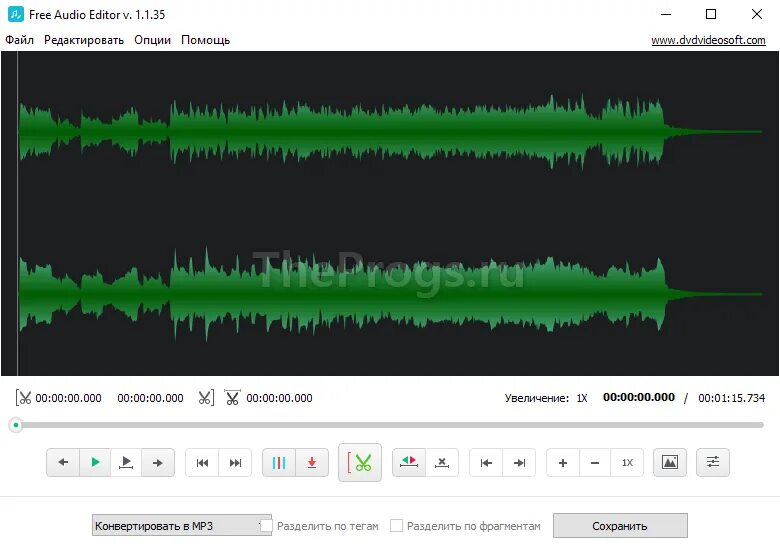Open the cover image picture button
Viewport: 780px width, 554px height.
point(670,462)
